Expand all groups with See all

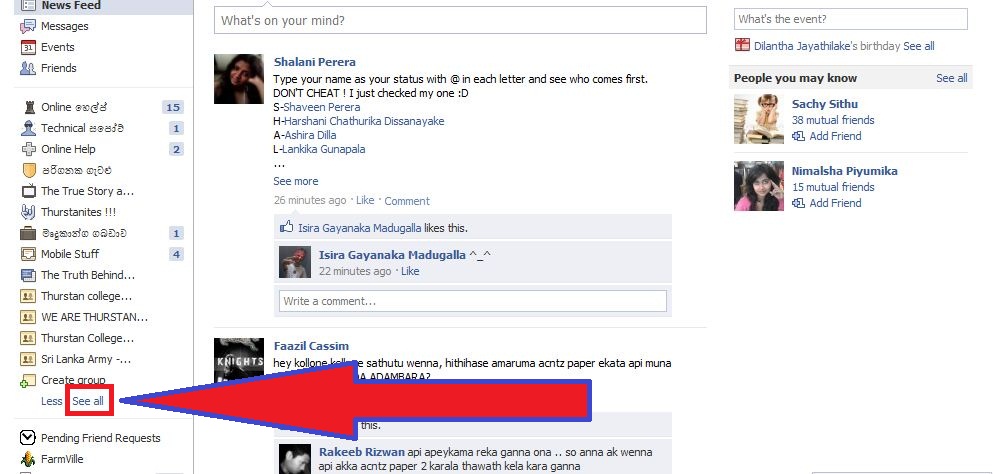[x=88, y=401]
